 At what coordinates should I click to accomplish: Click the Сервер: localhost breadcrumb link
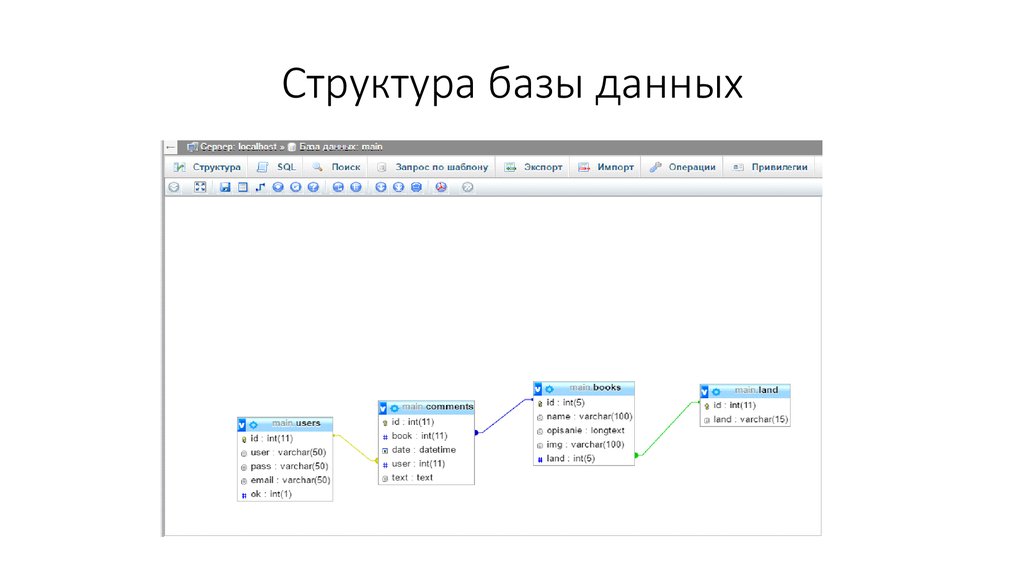(238, 147)
